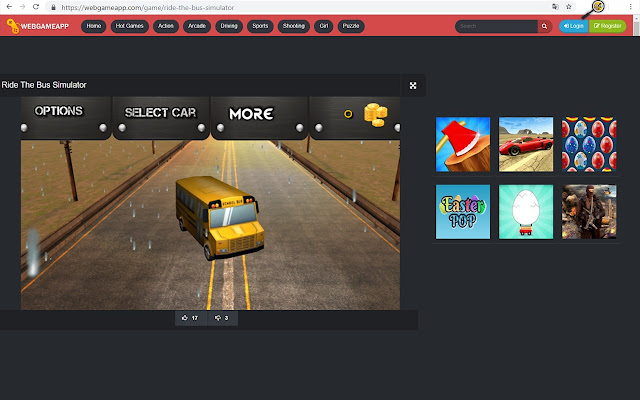
Task: Click the padlock site info icon
Action: pyautogui.click(x=53, y=7)
